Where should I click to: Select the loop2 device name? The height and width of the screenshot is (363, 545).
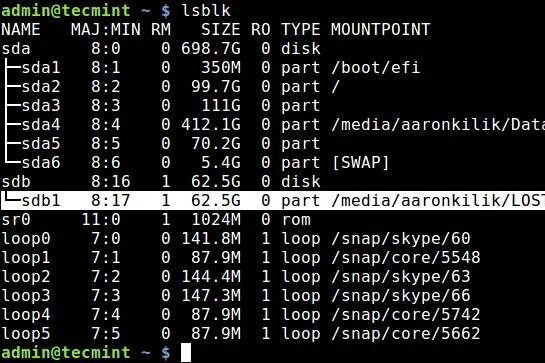point(26,277)
